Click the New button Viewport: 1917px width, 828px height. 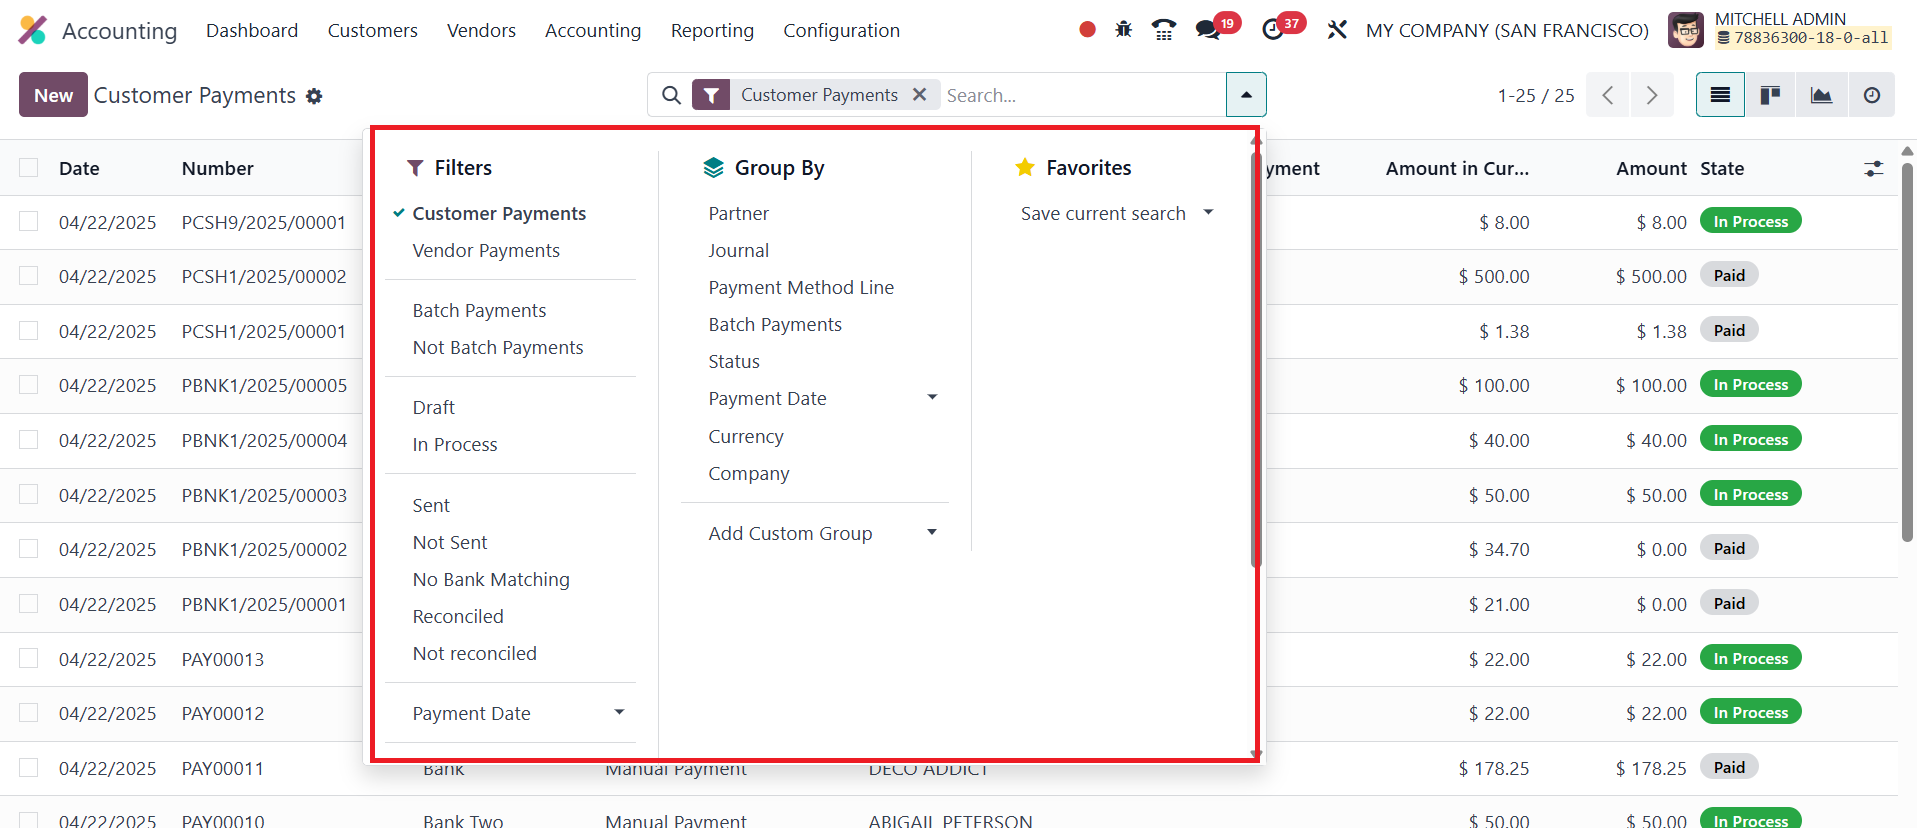click(53, 95)
